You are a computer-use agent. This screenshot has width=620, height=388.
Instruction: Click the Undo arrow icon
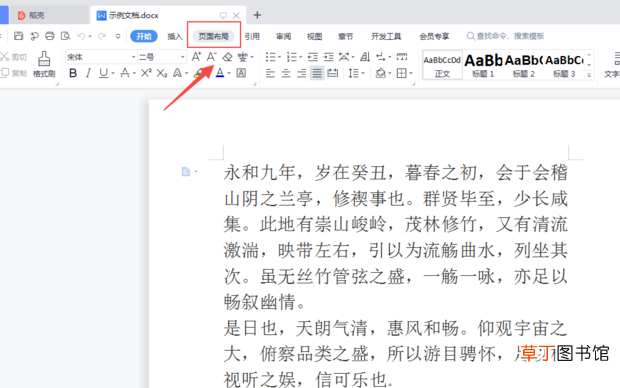click(x=81, y=36)
